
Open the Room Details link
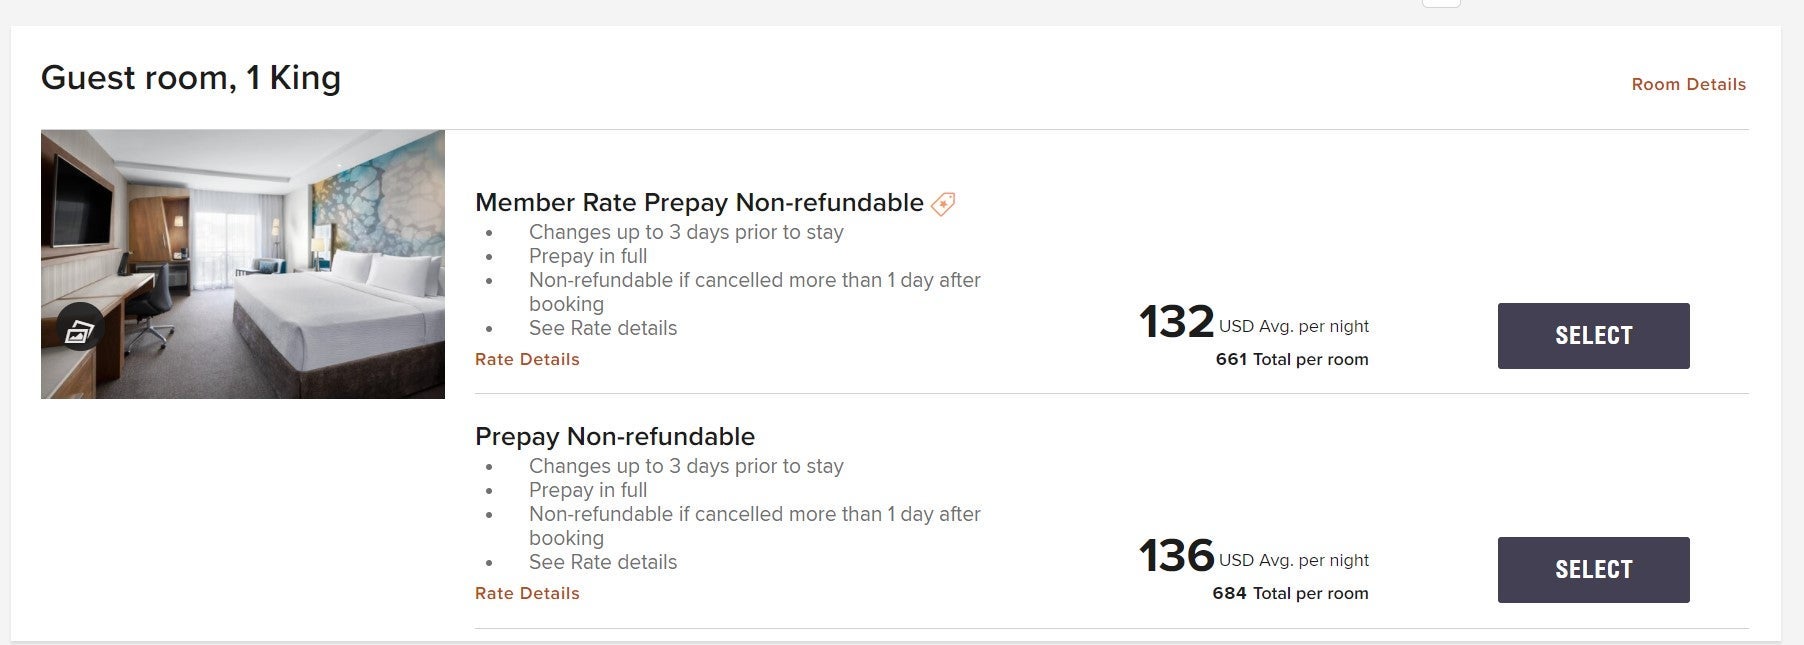point(1688,85)
